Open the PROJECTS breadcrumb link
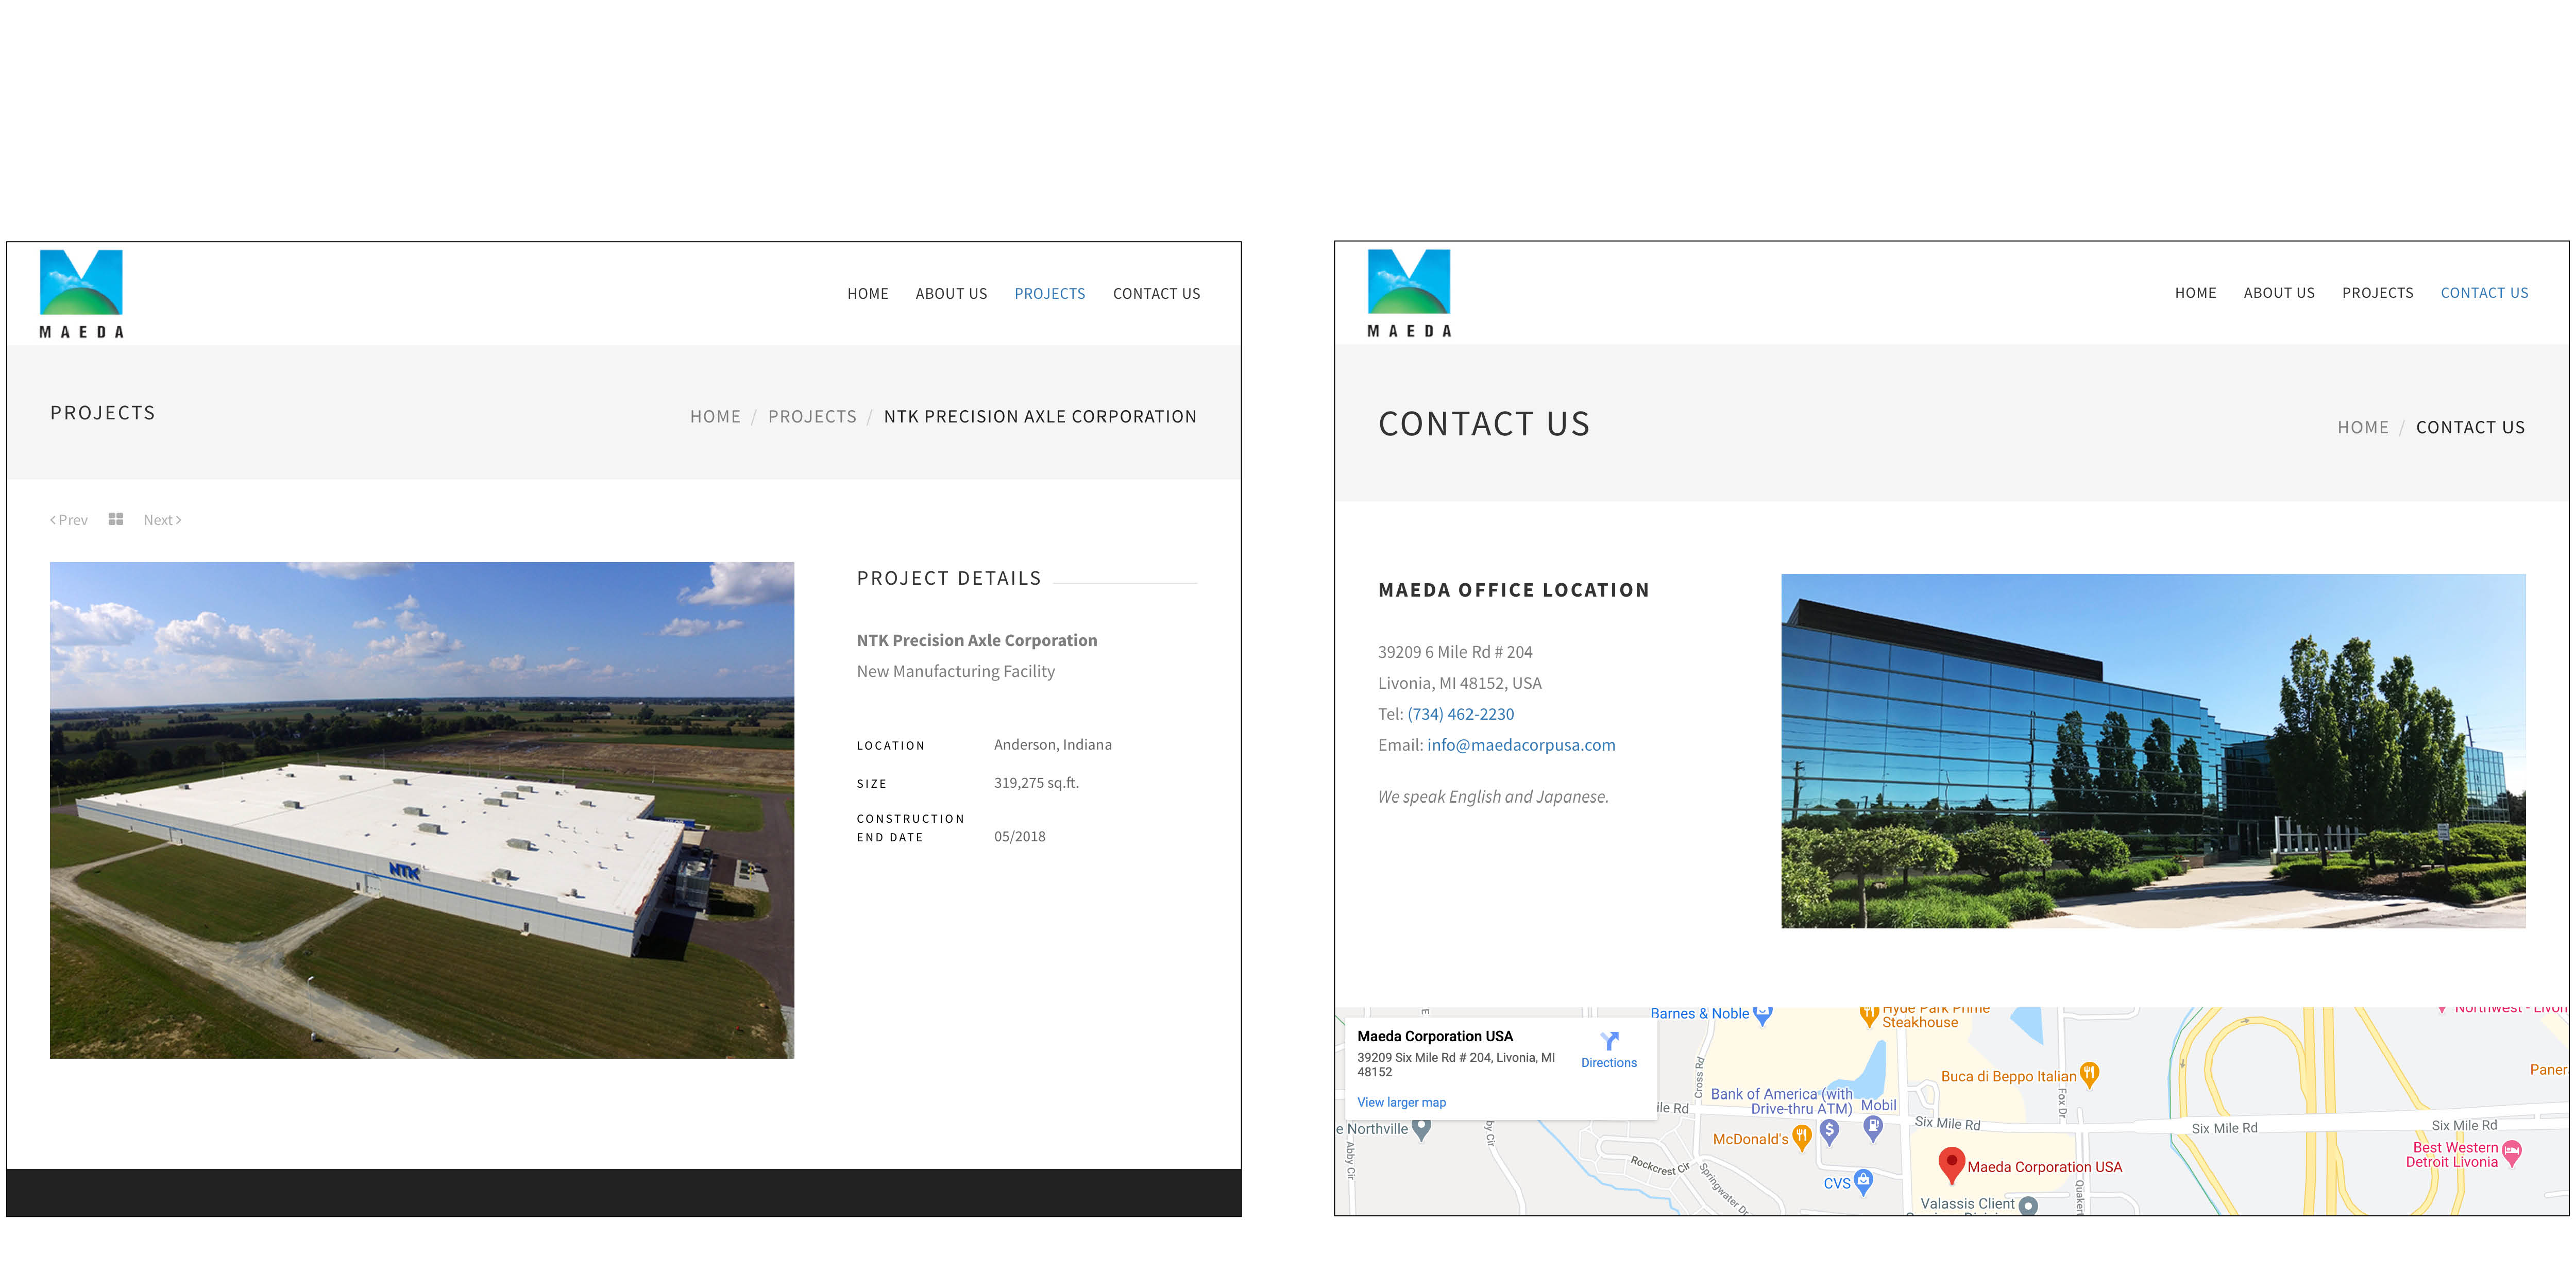 click(x=812, y=416)
